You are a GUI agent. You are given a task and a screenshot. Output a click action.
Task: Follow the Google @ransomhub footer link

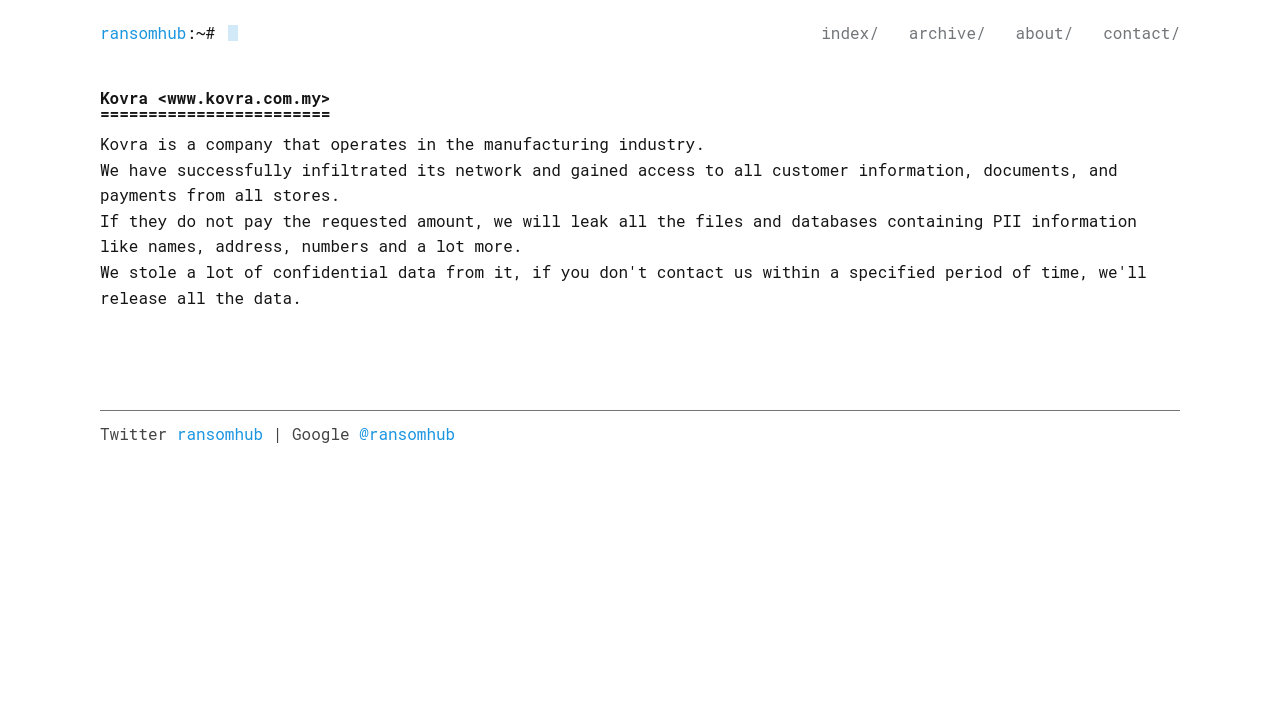407,434
